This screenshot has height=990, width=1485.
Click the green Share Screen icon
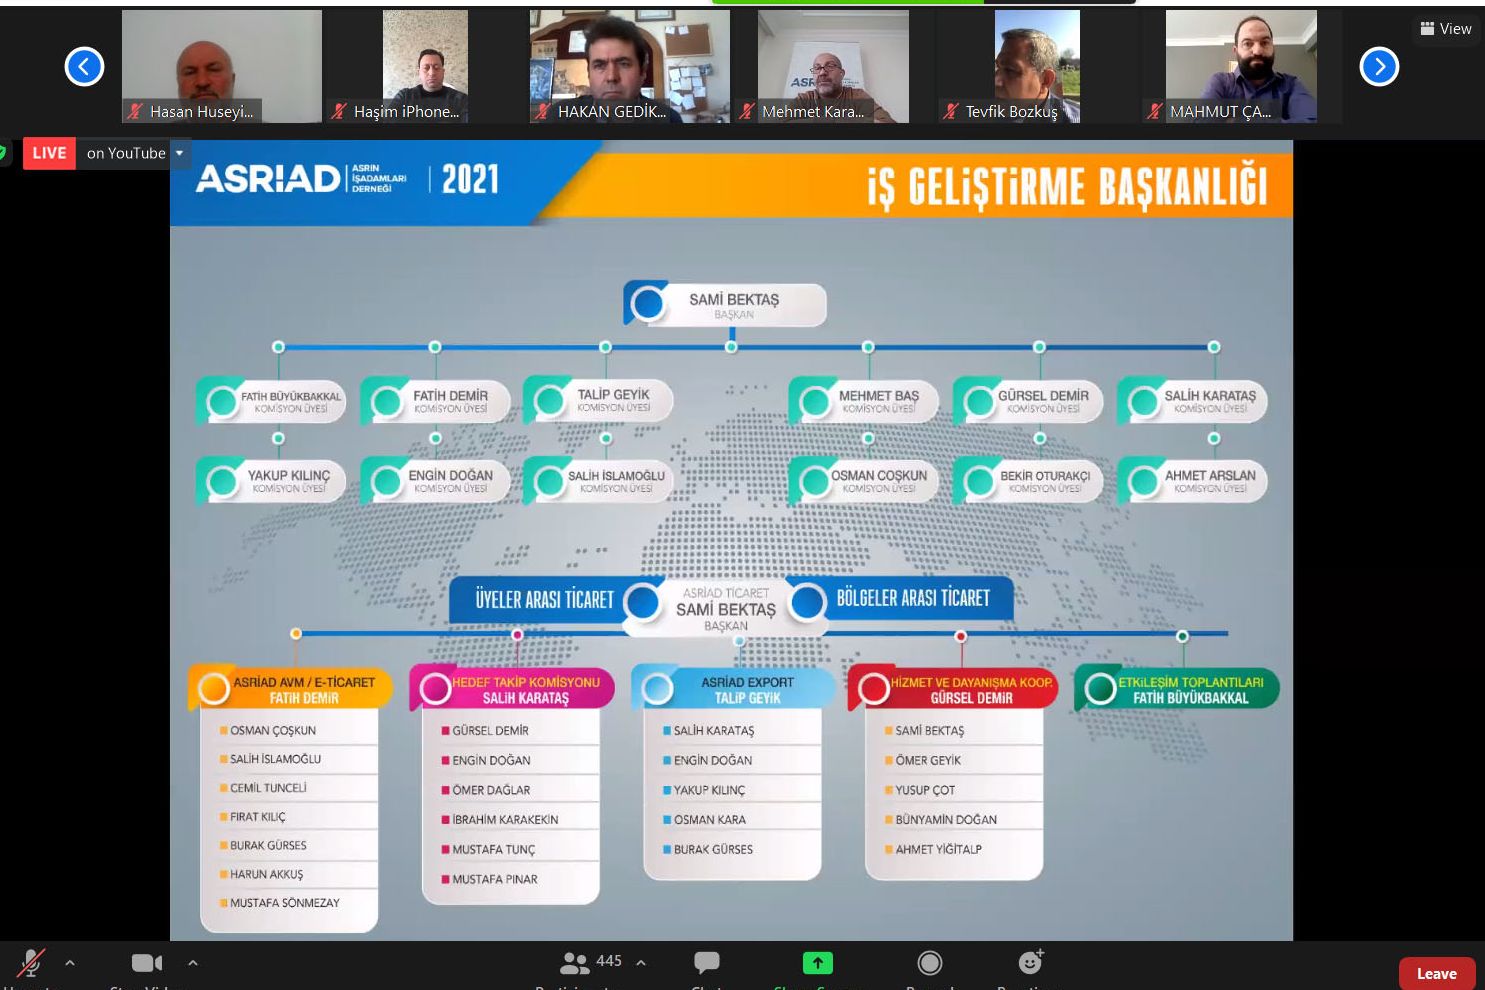pyautogui.click(x=818, y=962)
